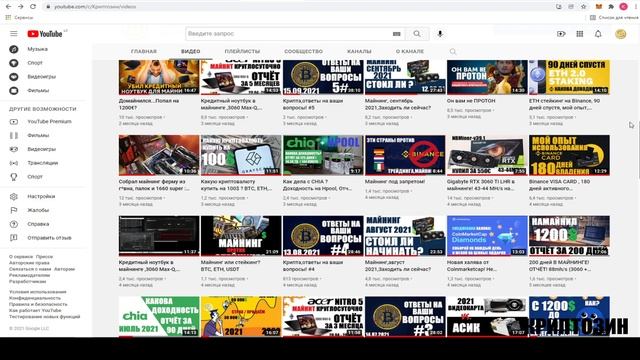The width and height of the screenshot is (640, 360).
Task: Play the 90 дней спустя ETH 2.0 staking thumbnail
Action: (x=569, y=77)
